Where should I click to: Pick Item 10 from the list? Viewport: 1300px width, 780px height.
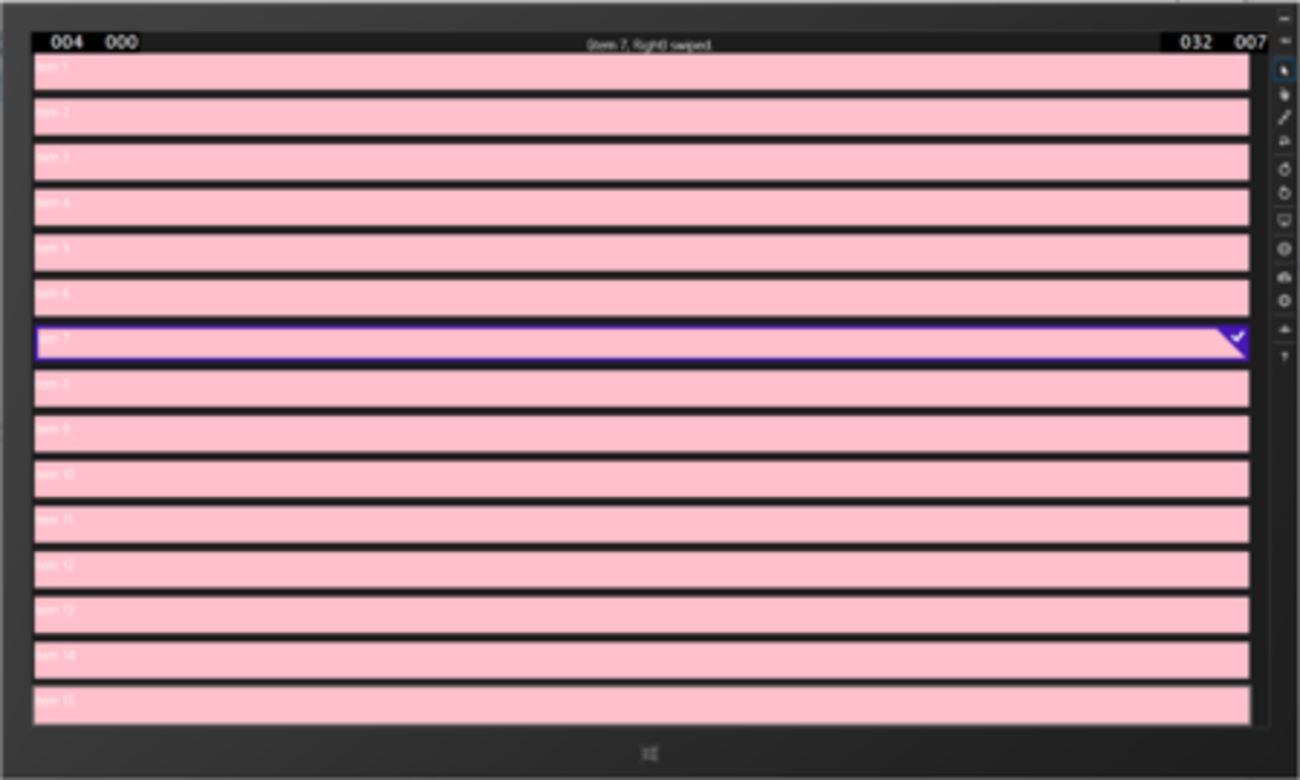pos(641,479)
